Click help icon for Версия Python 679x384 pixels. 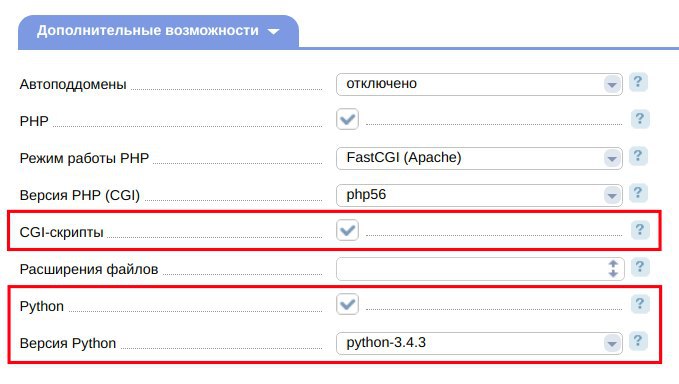[638, 341]
